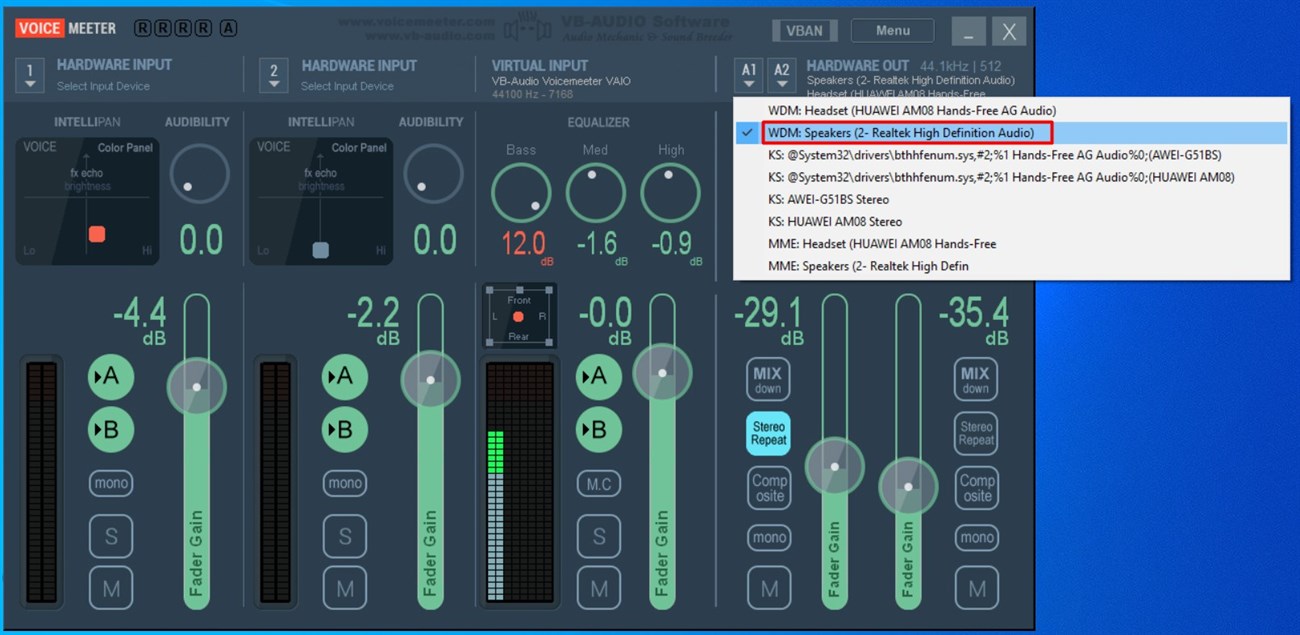Viewport: 1300px width, 635px height.
Task: Mute the Virtual Input strip
Action: (599, 588)
